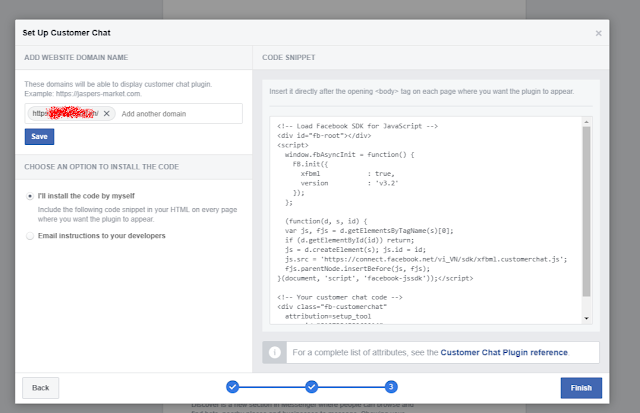Select Email instructions to your developers
Viewport: 640px width, 413px height.
pos(30,236)
